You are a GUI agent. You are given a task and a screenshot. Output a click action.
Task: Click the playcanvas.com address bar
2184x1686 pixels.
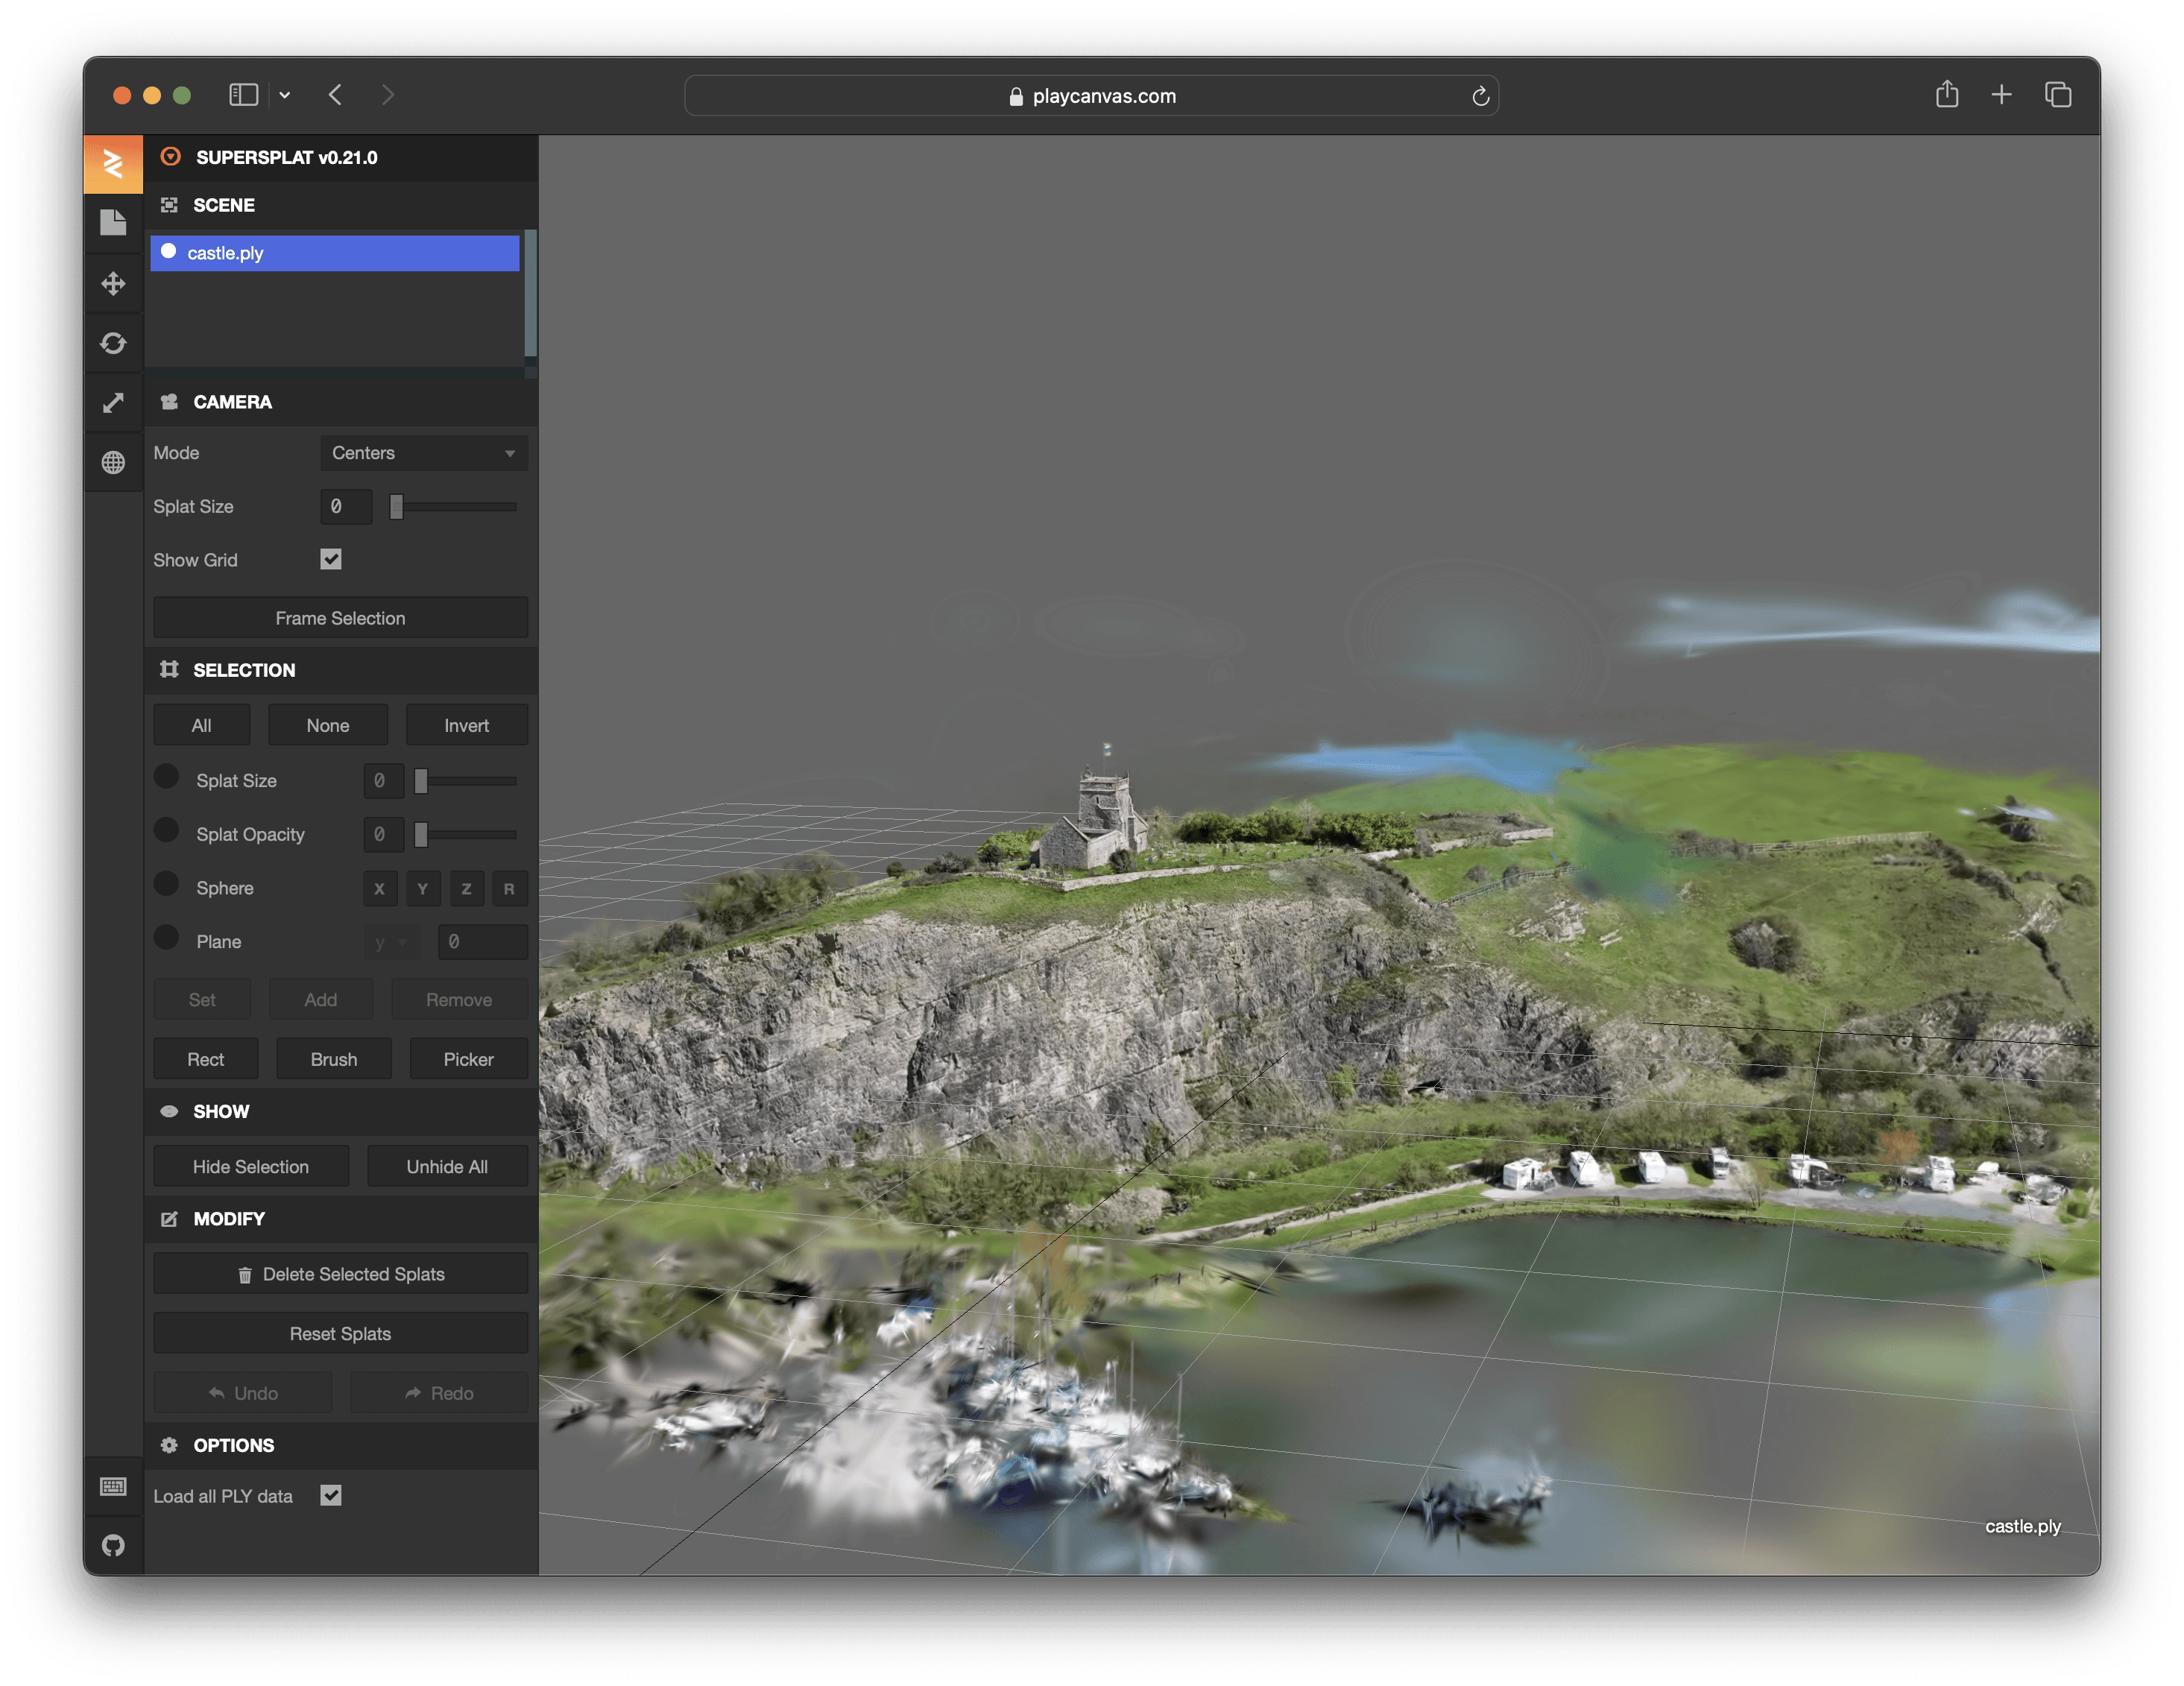click(1091, 96)
